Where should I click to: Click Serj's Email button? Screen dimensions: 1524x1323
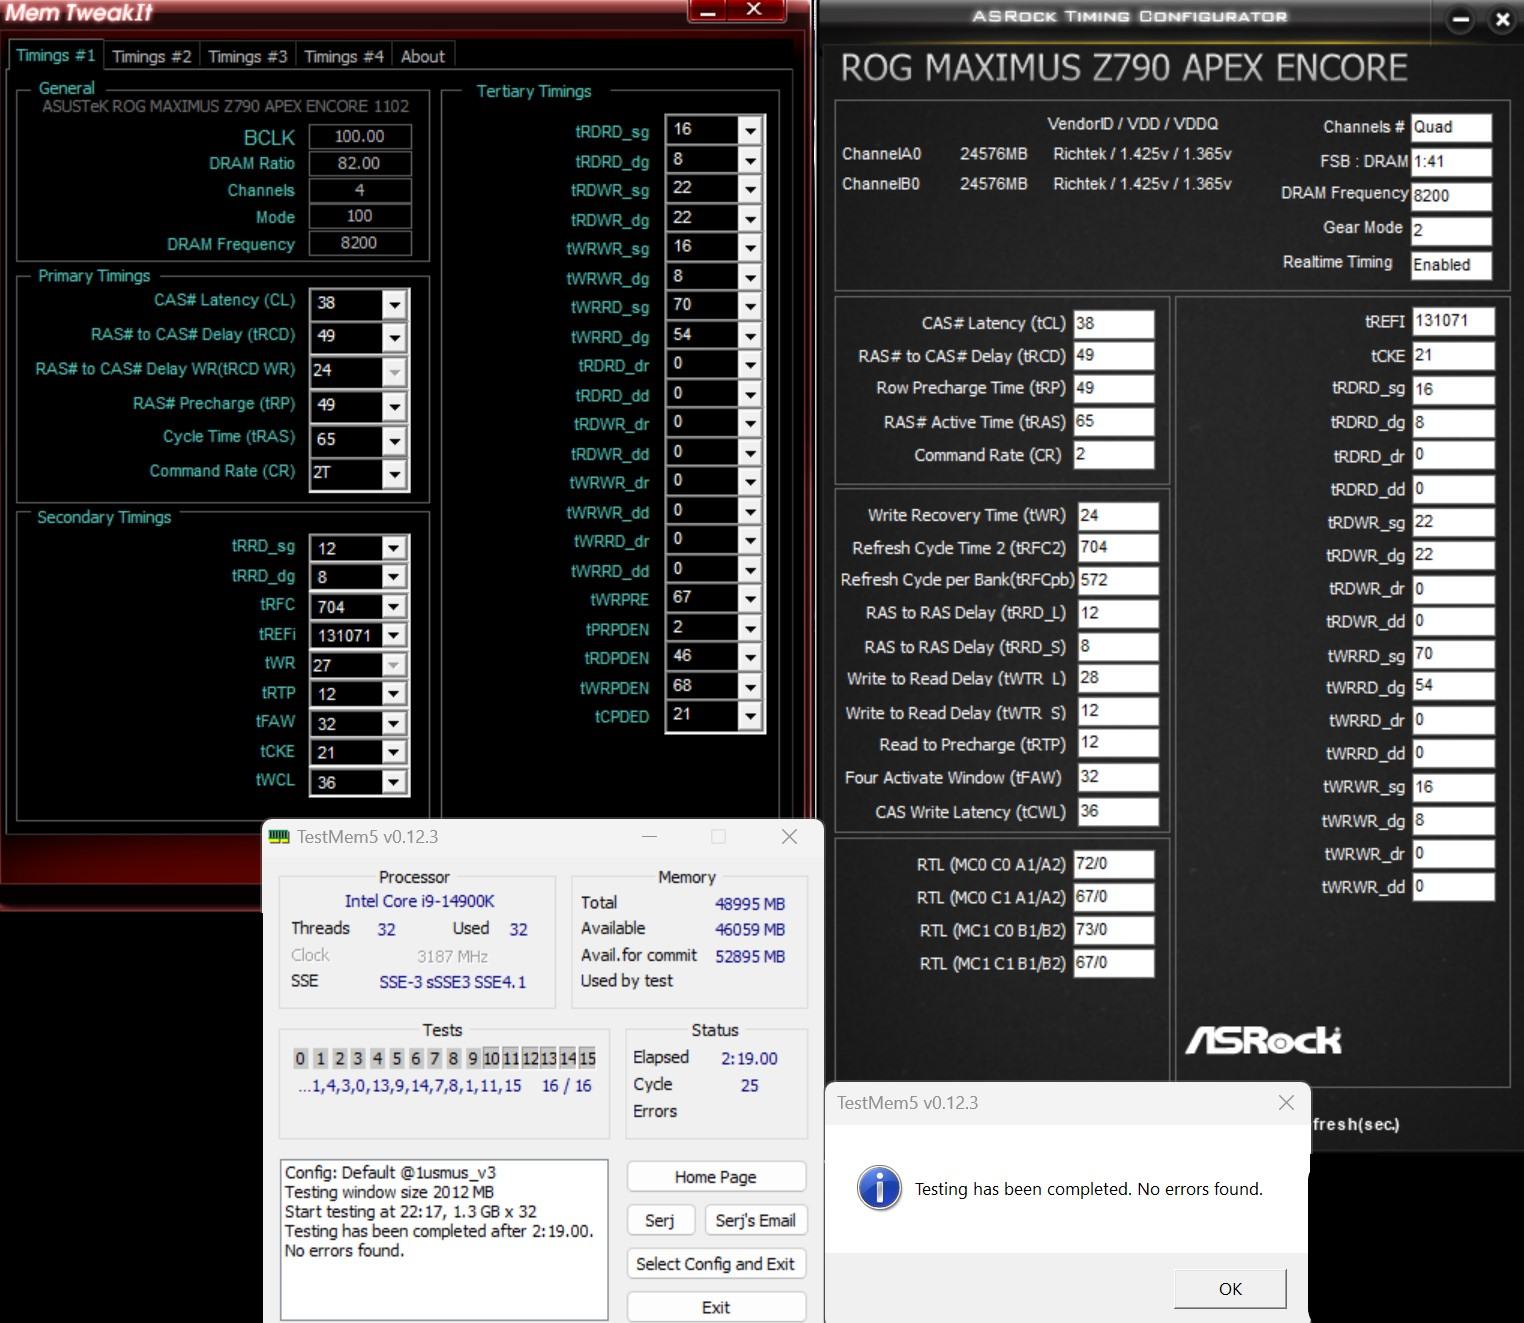pyautogui.click(x=755, y=1220)
